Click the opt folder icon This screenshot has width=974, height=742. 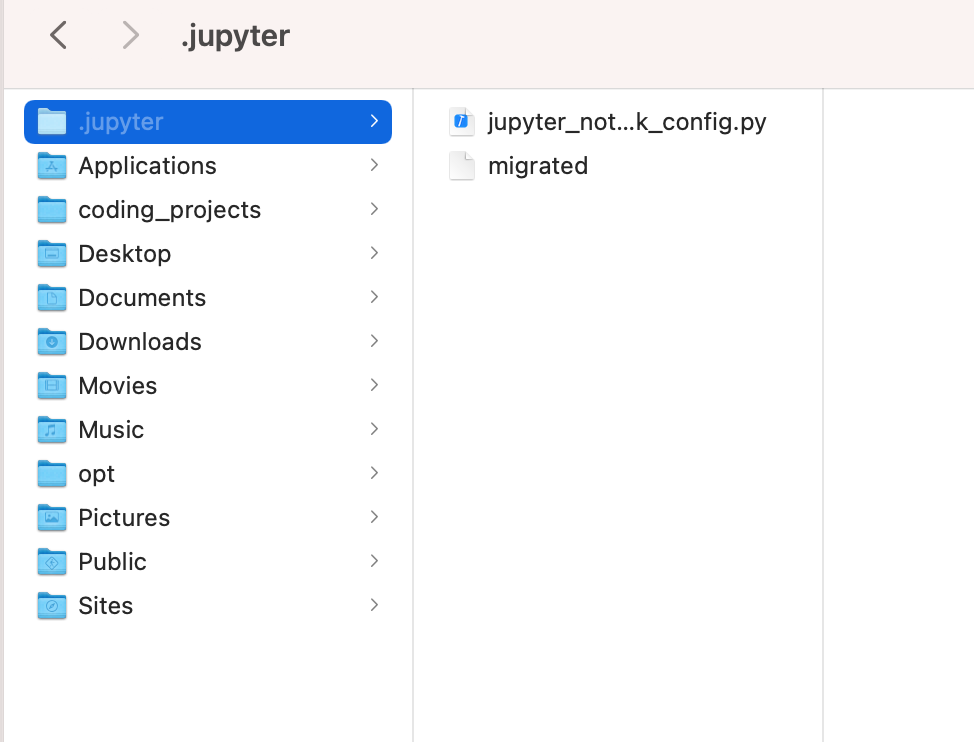point(52,474)
